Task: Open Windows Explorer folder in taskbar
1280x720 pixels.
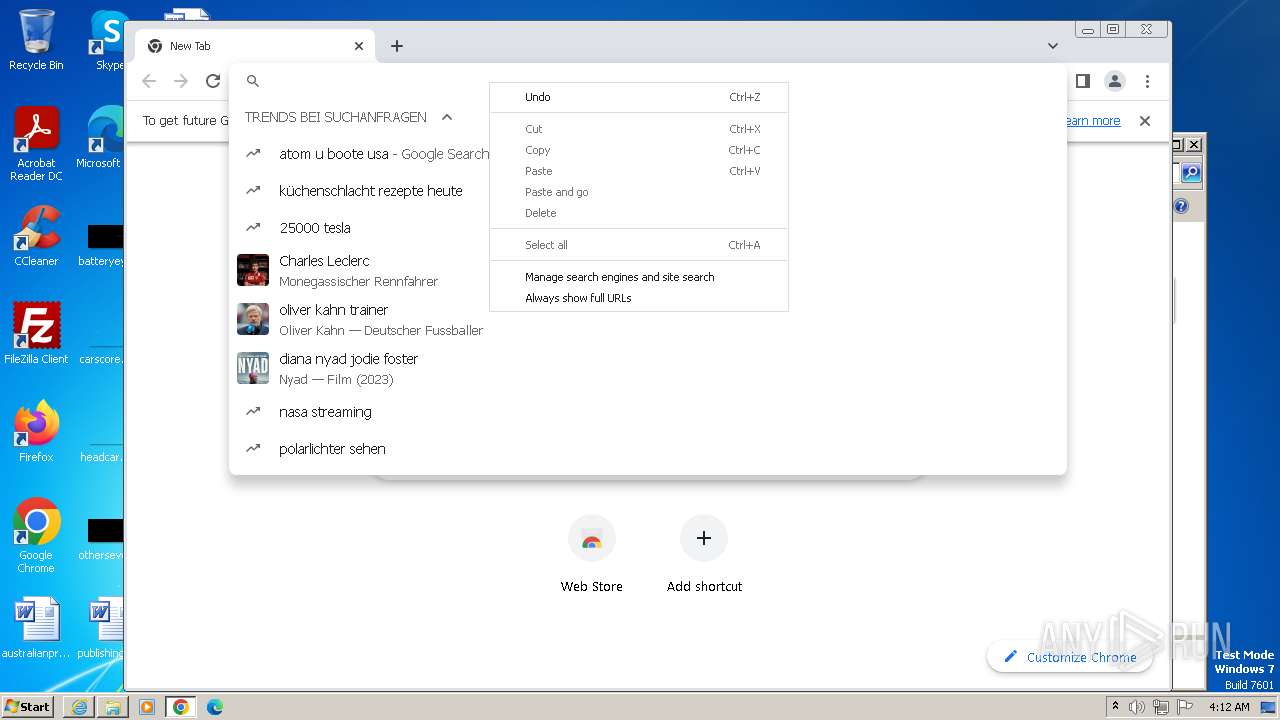Action: (113, 707)
